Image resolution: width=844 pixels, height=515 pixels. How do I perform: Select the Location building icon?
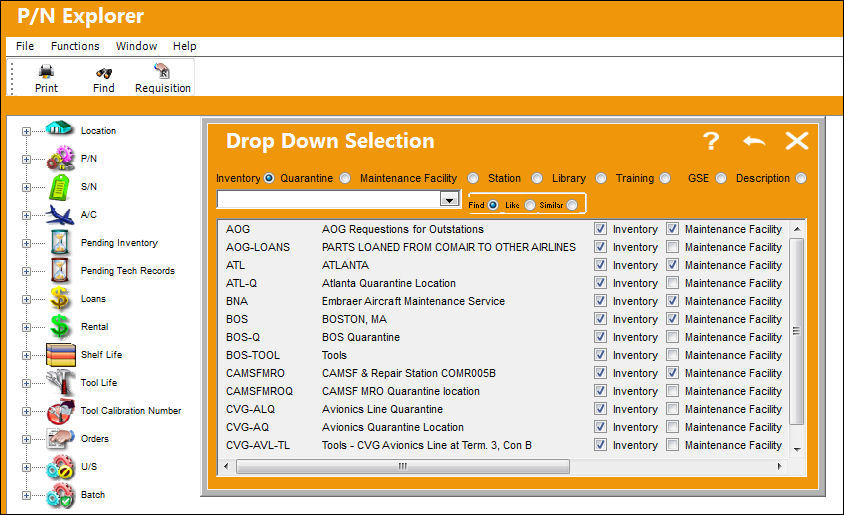pyautogui.click(x=59, y=128)
